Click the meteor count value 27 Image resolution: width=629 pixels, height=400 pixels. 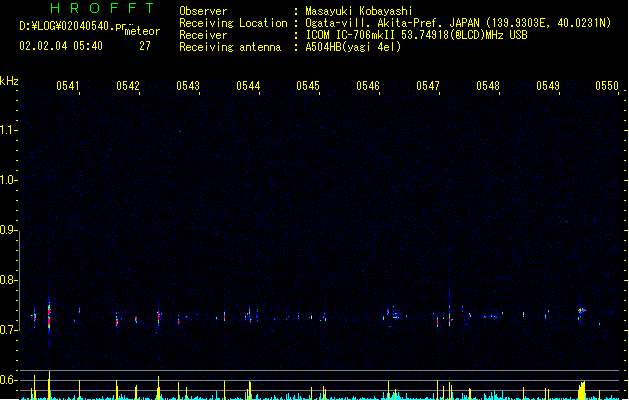(x=145, y=46)
